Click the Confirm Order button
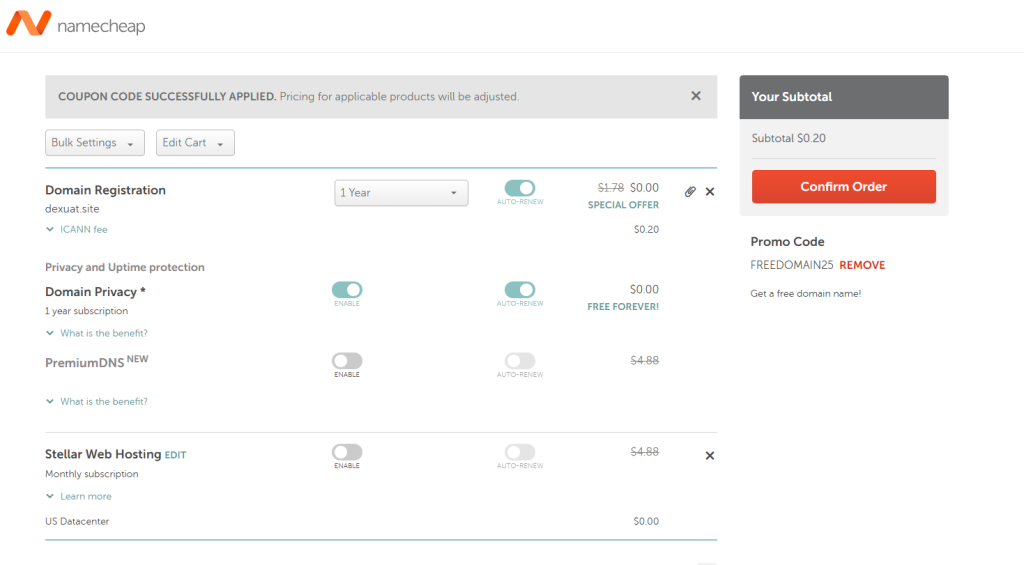The image size is (1024, 565). coord(843,187)
